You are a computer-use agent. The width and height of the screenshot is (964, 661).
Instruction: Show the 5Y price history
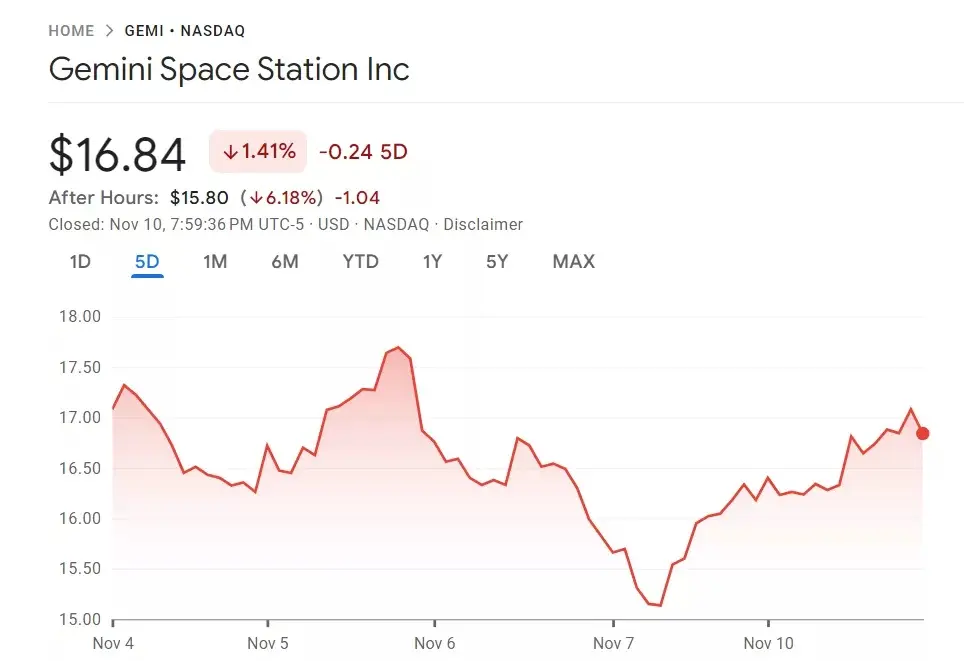pyautogui.click(x=497, y=262)
